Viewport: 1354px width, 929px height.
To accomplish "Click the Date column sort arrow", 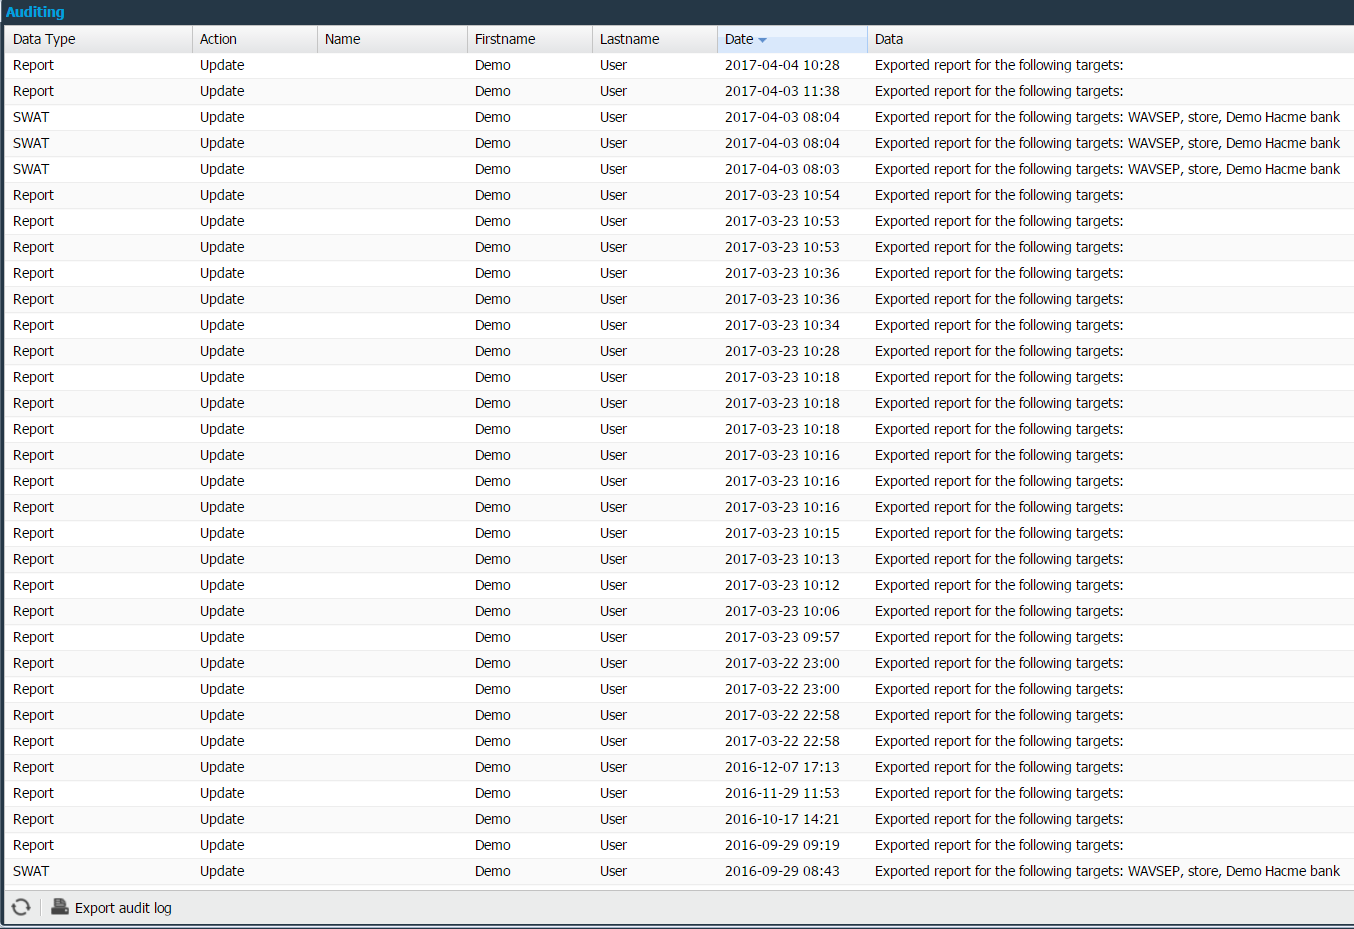I will click(762, 40).
